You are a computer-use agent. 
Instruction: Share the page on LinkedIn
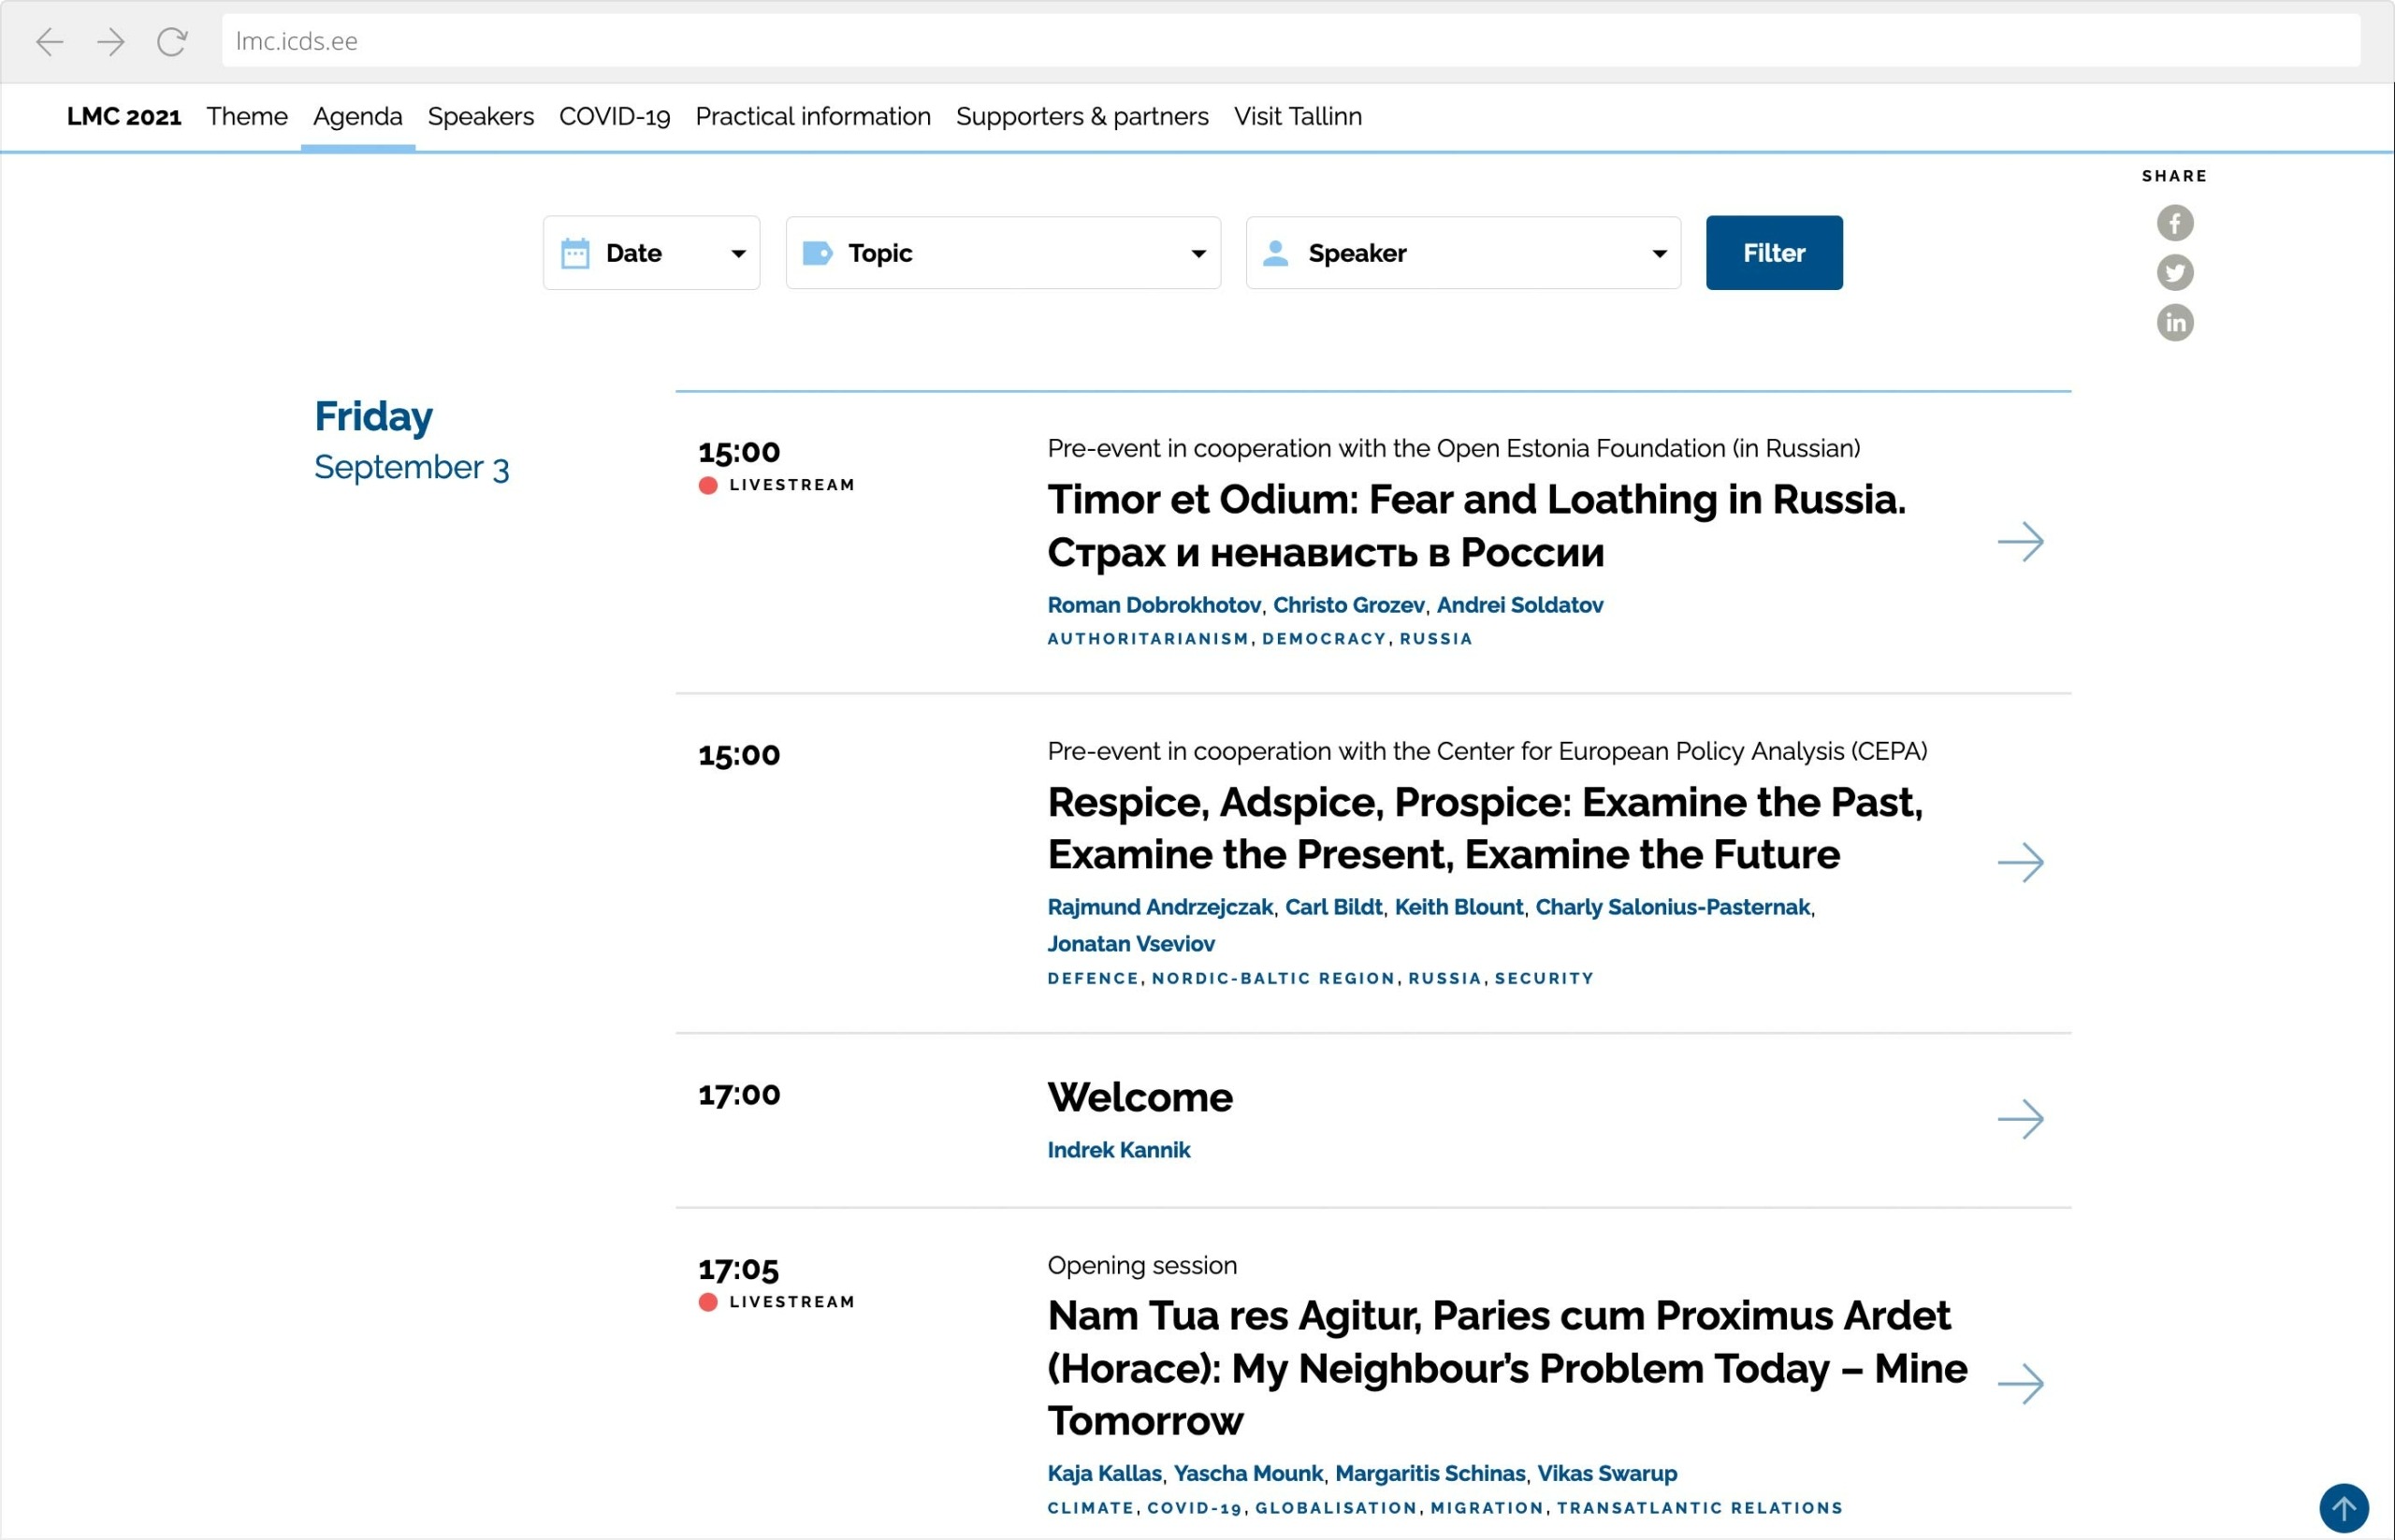(x=2174, y=323)
